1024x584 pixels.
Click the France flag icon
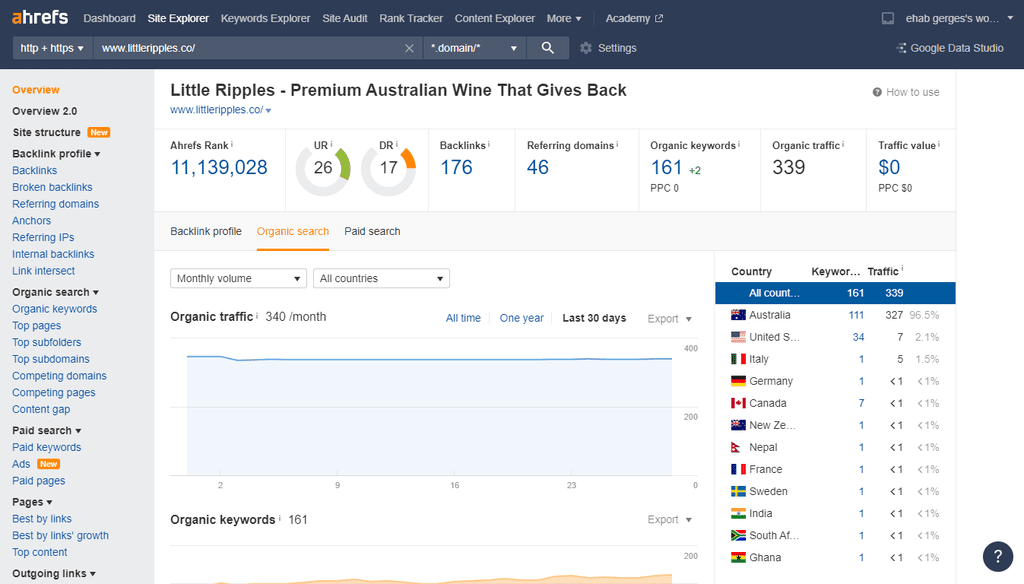pos(738,469)
